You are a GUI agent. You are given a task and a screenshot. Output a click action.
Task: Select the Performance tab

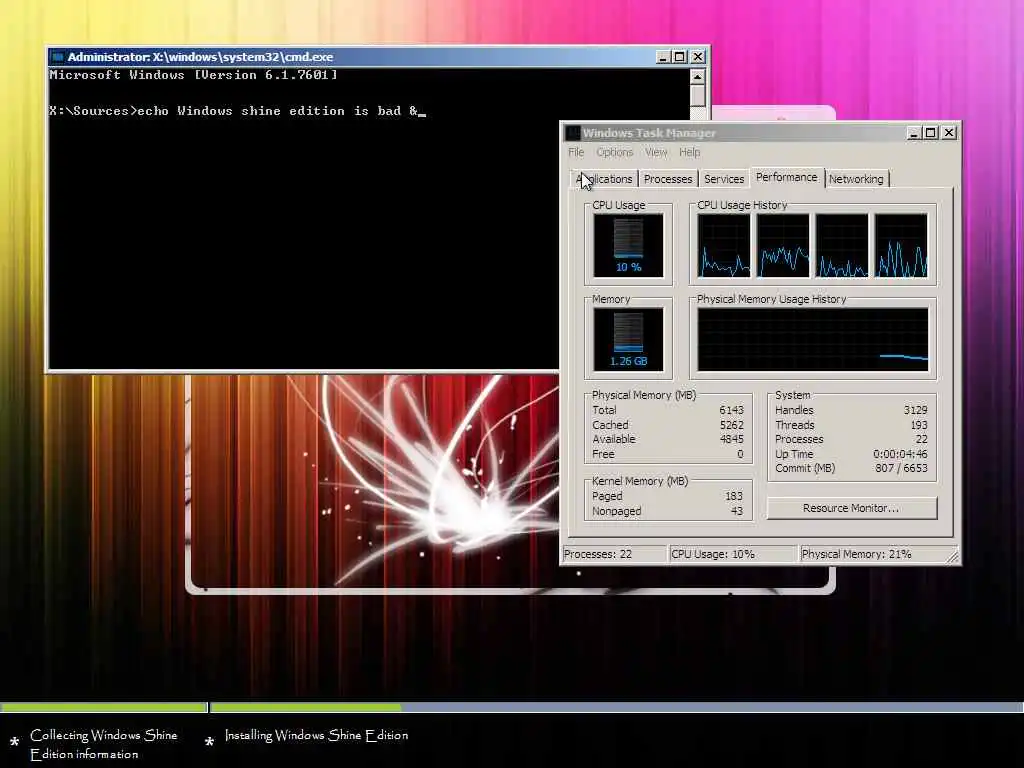tap(787, 177)
